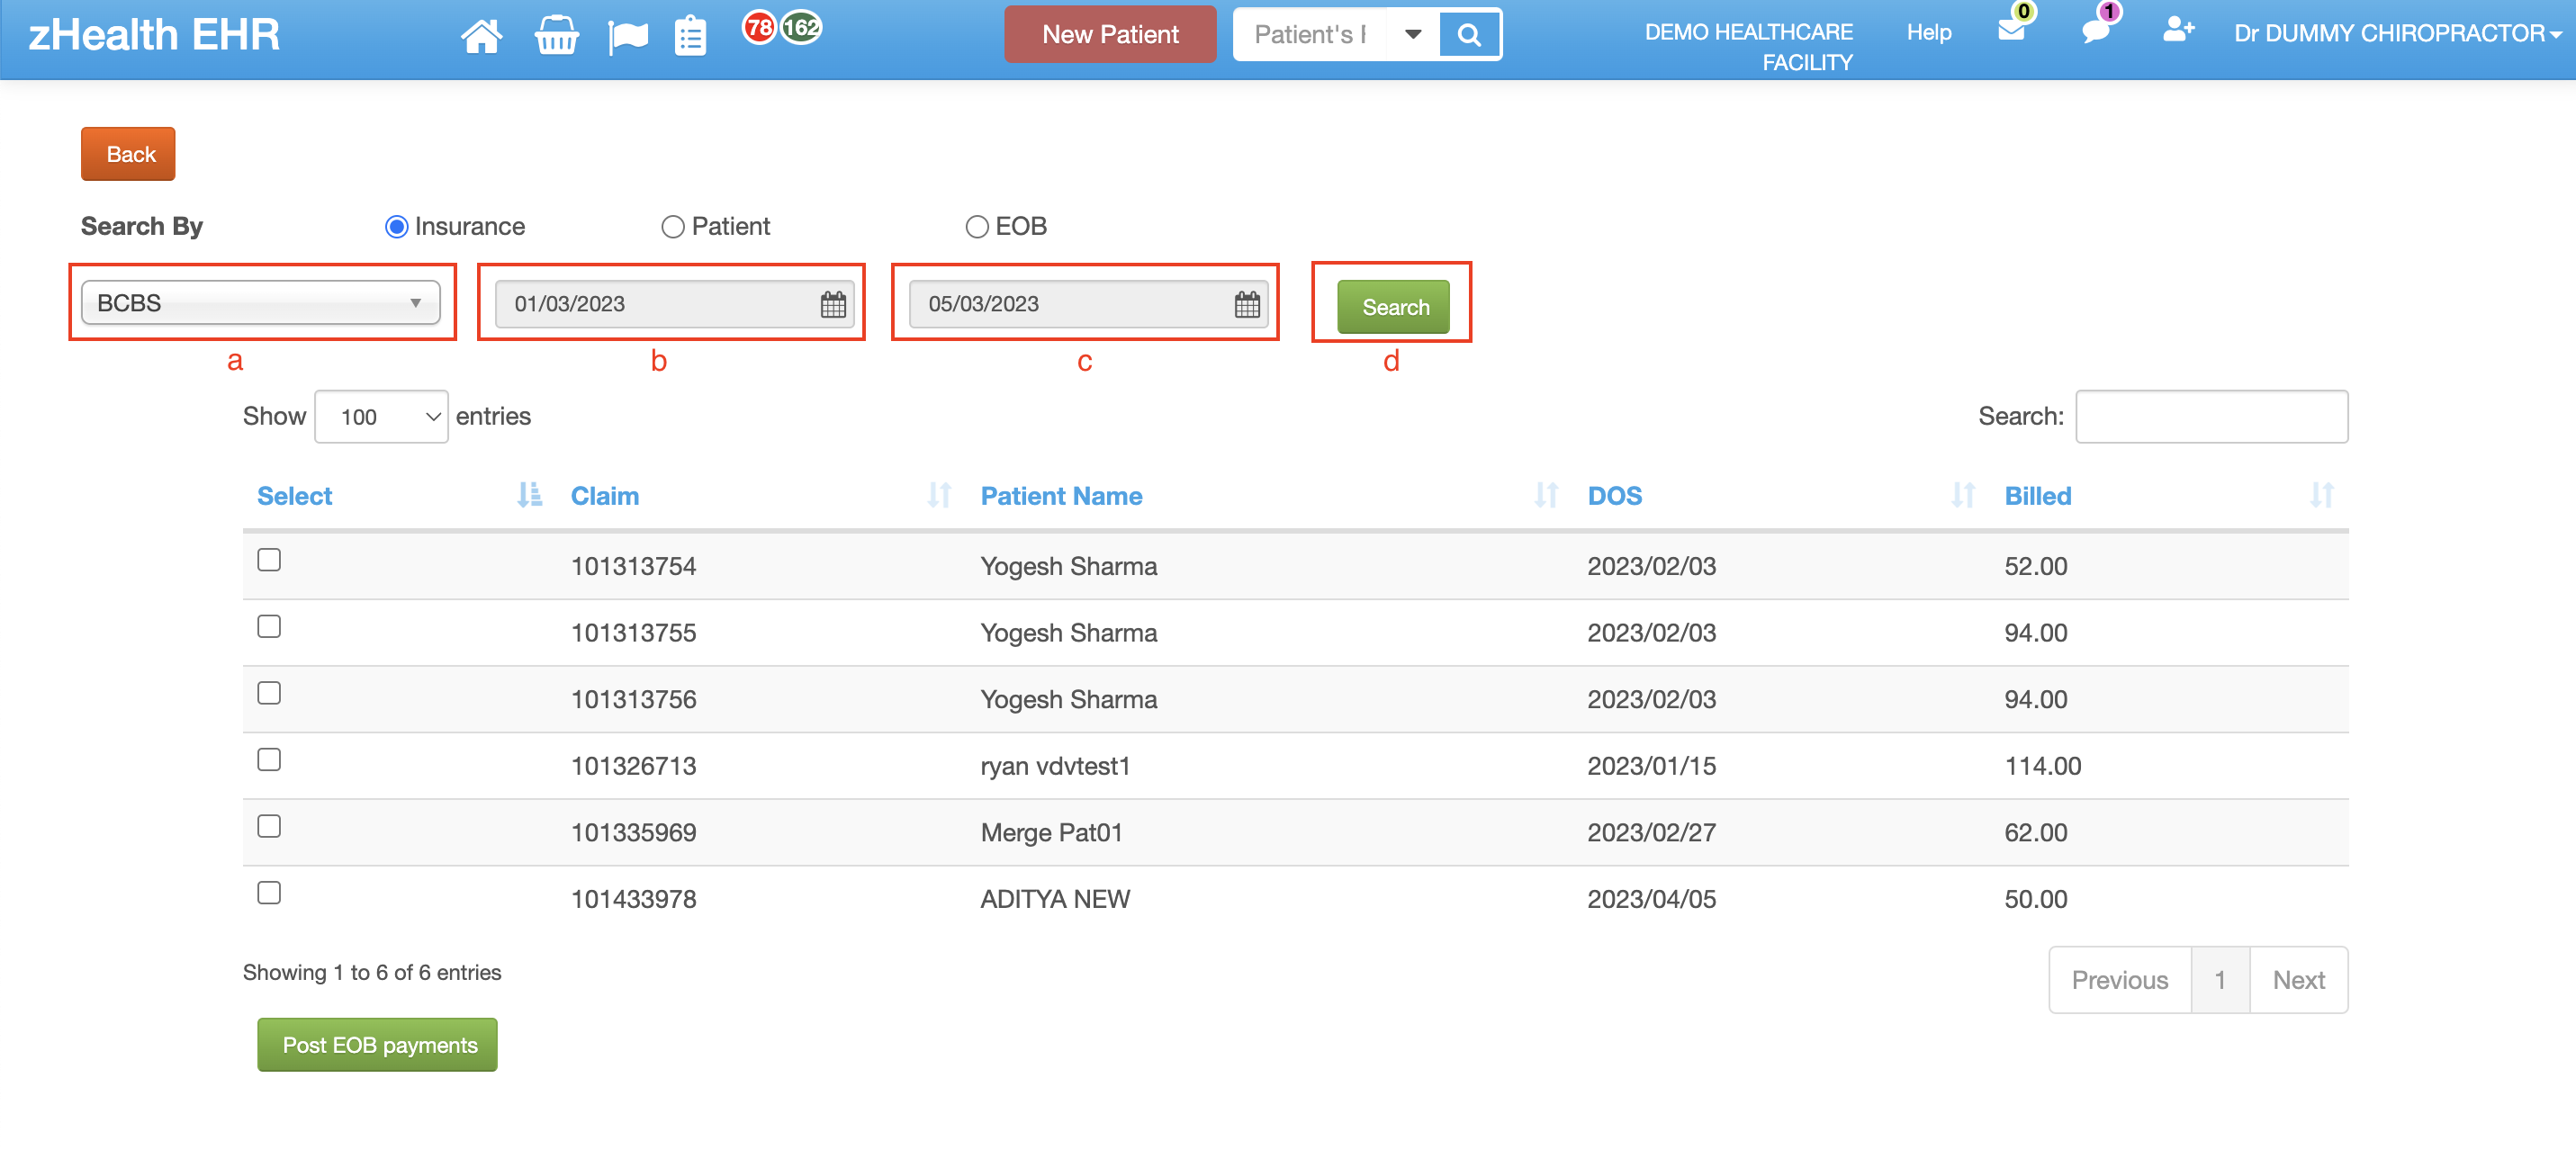The width and height of the screenshot is (2576, 1150).
Task: Click the 01/03/2023 start date field
Action: click(x=675, y=304)
